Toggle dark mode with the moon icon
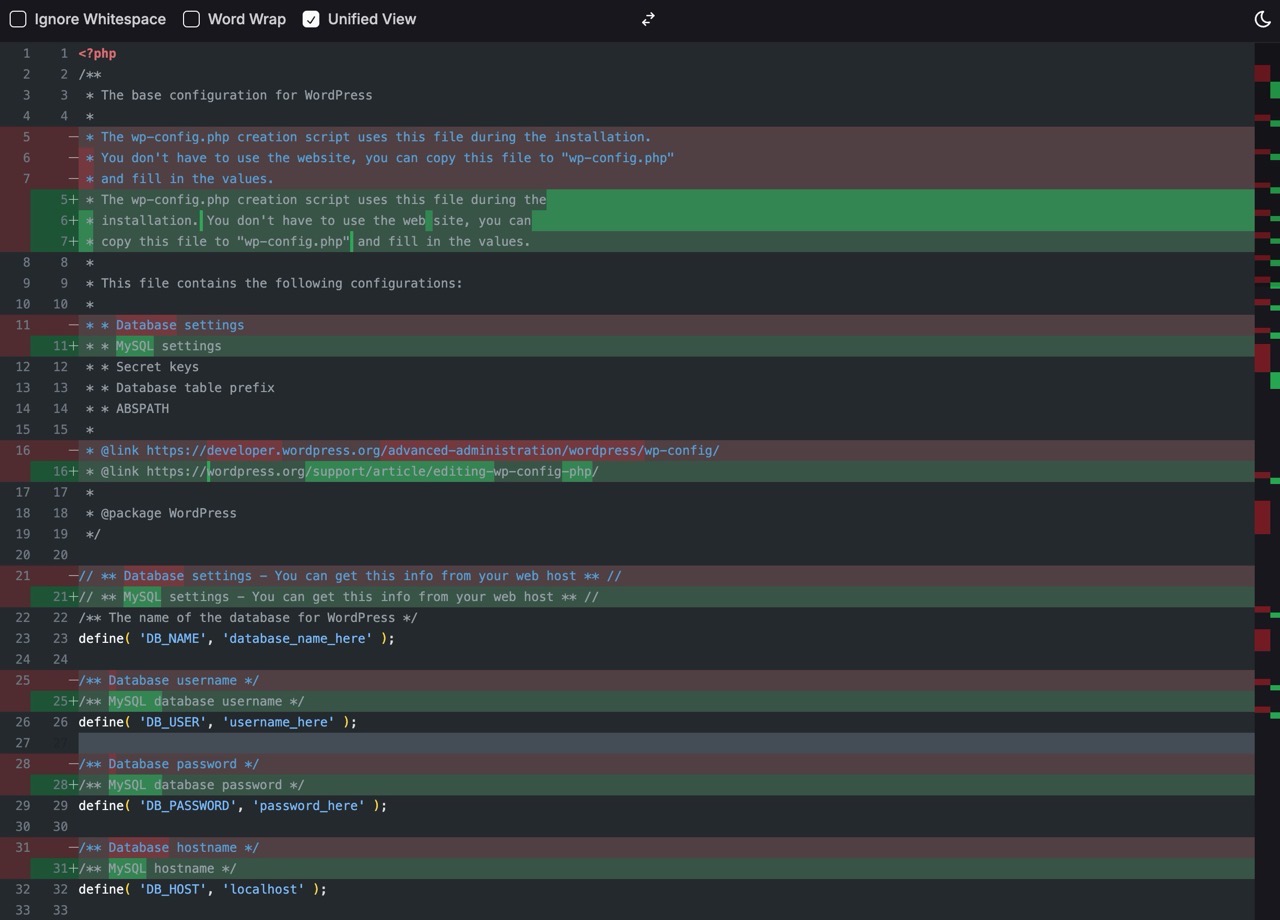Viewport: 1280px width, 920px height. pyautogui.click(x=1262, y=19)
